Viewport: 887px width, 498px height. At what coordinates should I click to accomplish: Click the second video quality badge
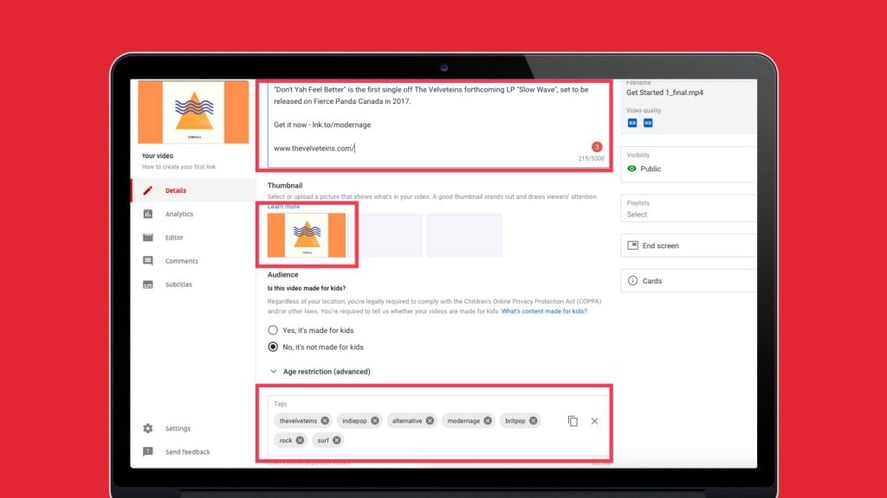[648, 123]
